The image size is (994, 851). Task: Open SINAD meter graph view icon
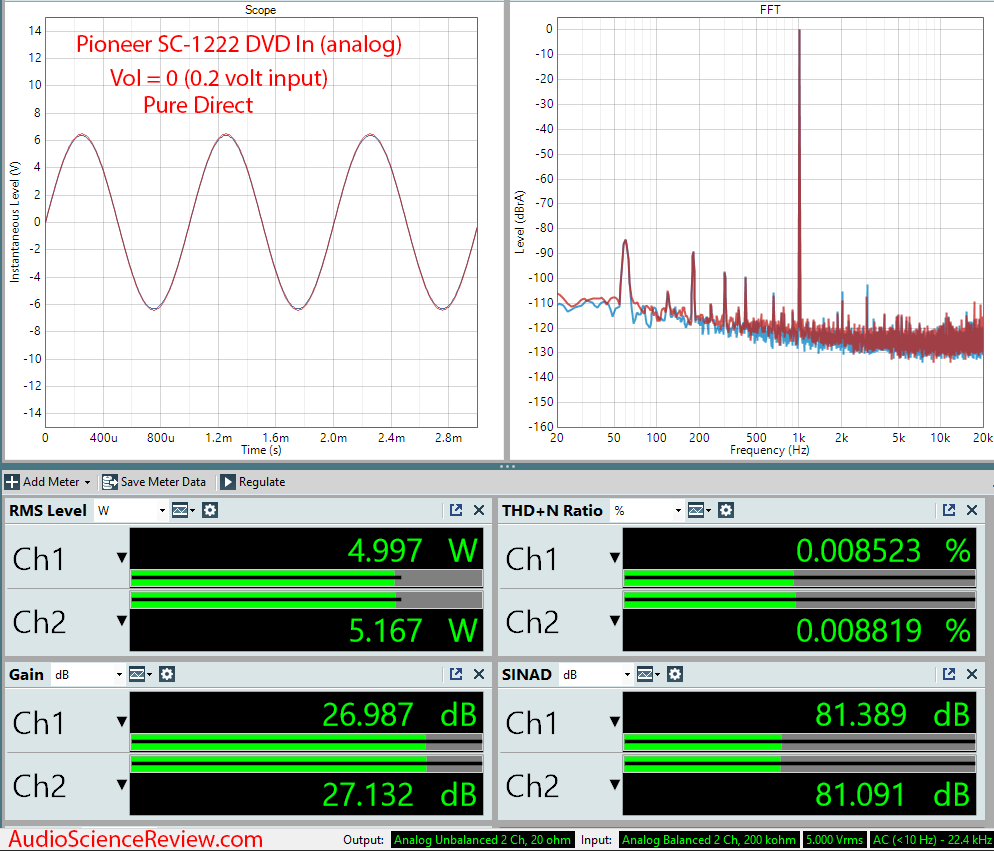[646, 675]
